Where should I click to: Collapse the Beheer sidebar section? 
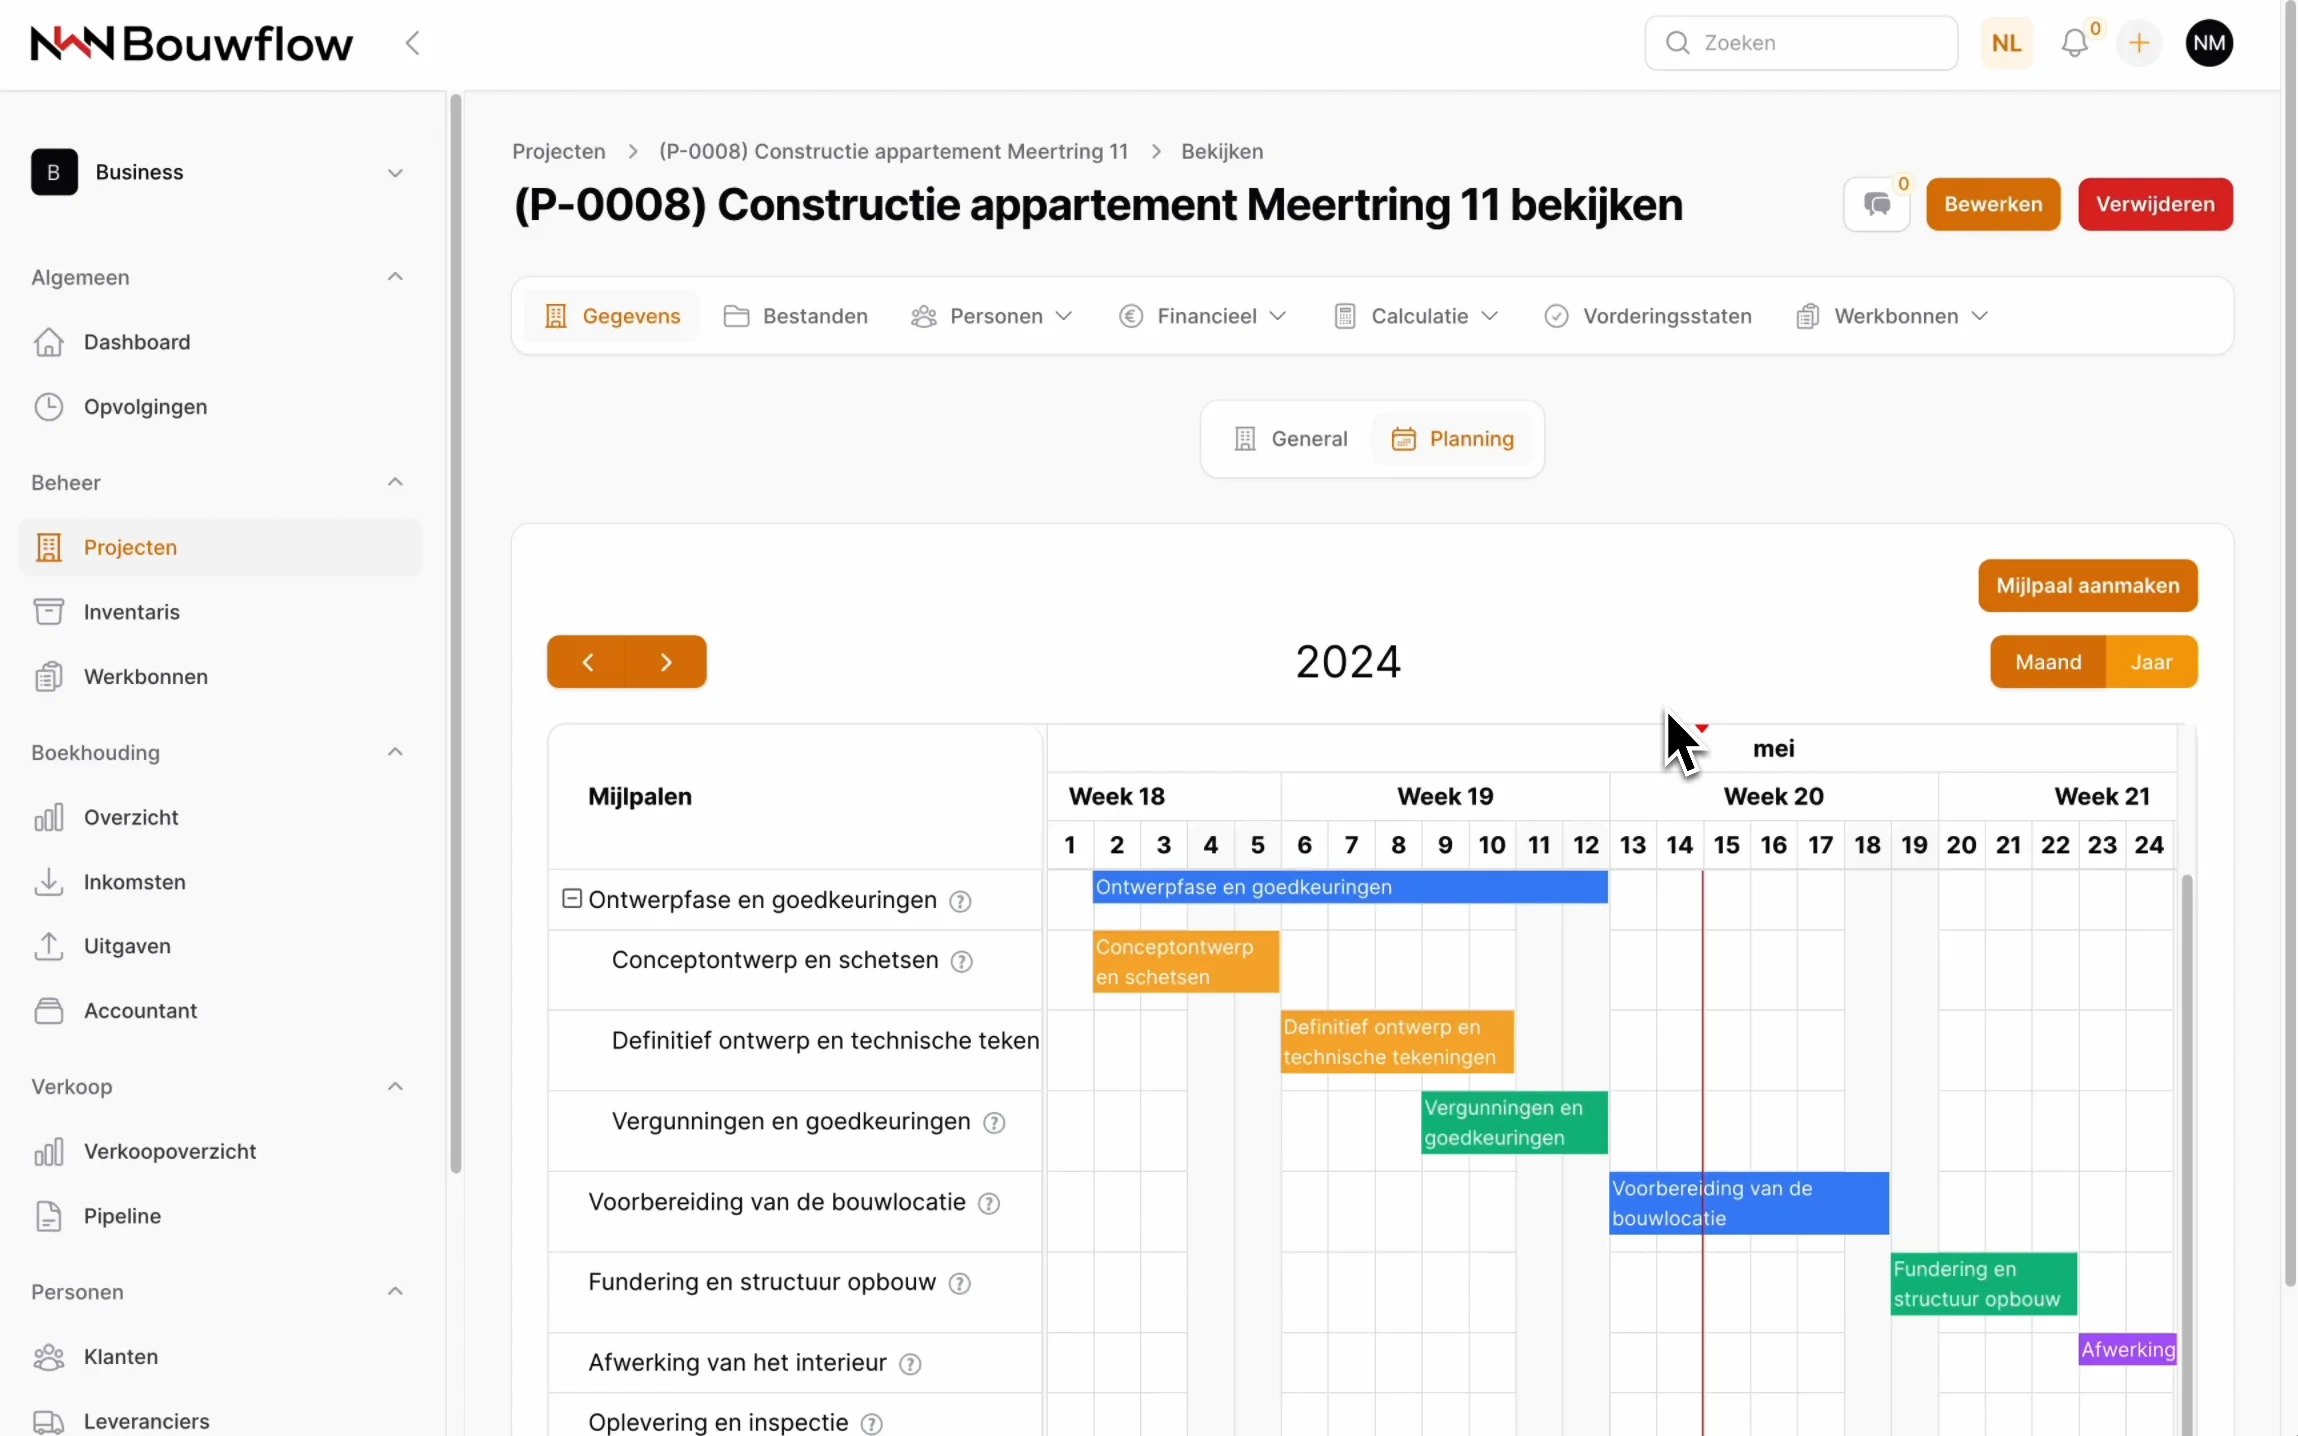(395, 482)
